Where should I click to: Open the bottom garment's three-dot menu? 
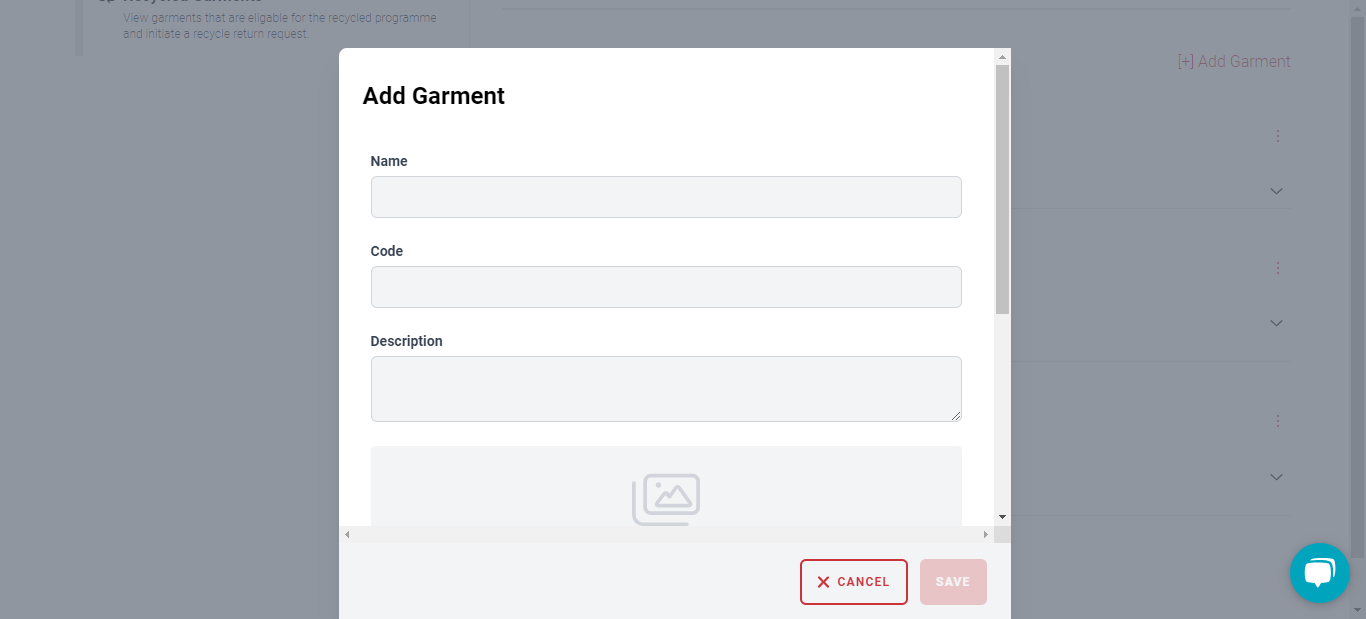coord(1277,421)
